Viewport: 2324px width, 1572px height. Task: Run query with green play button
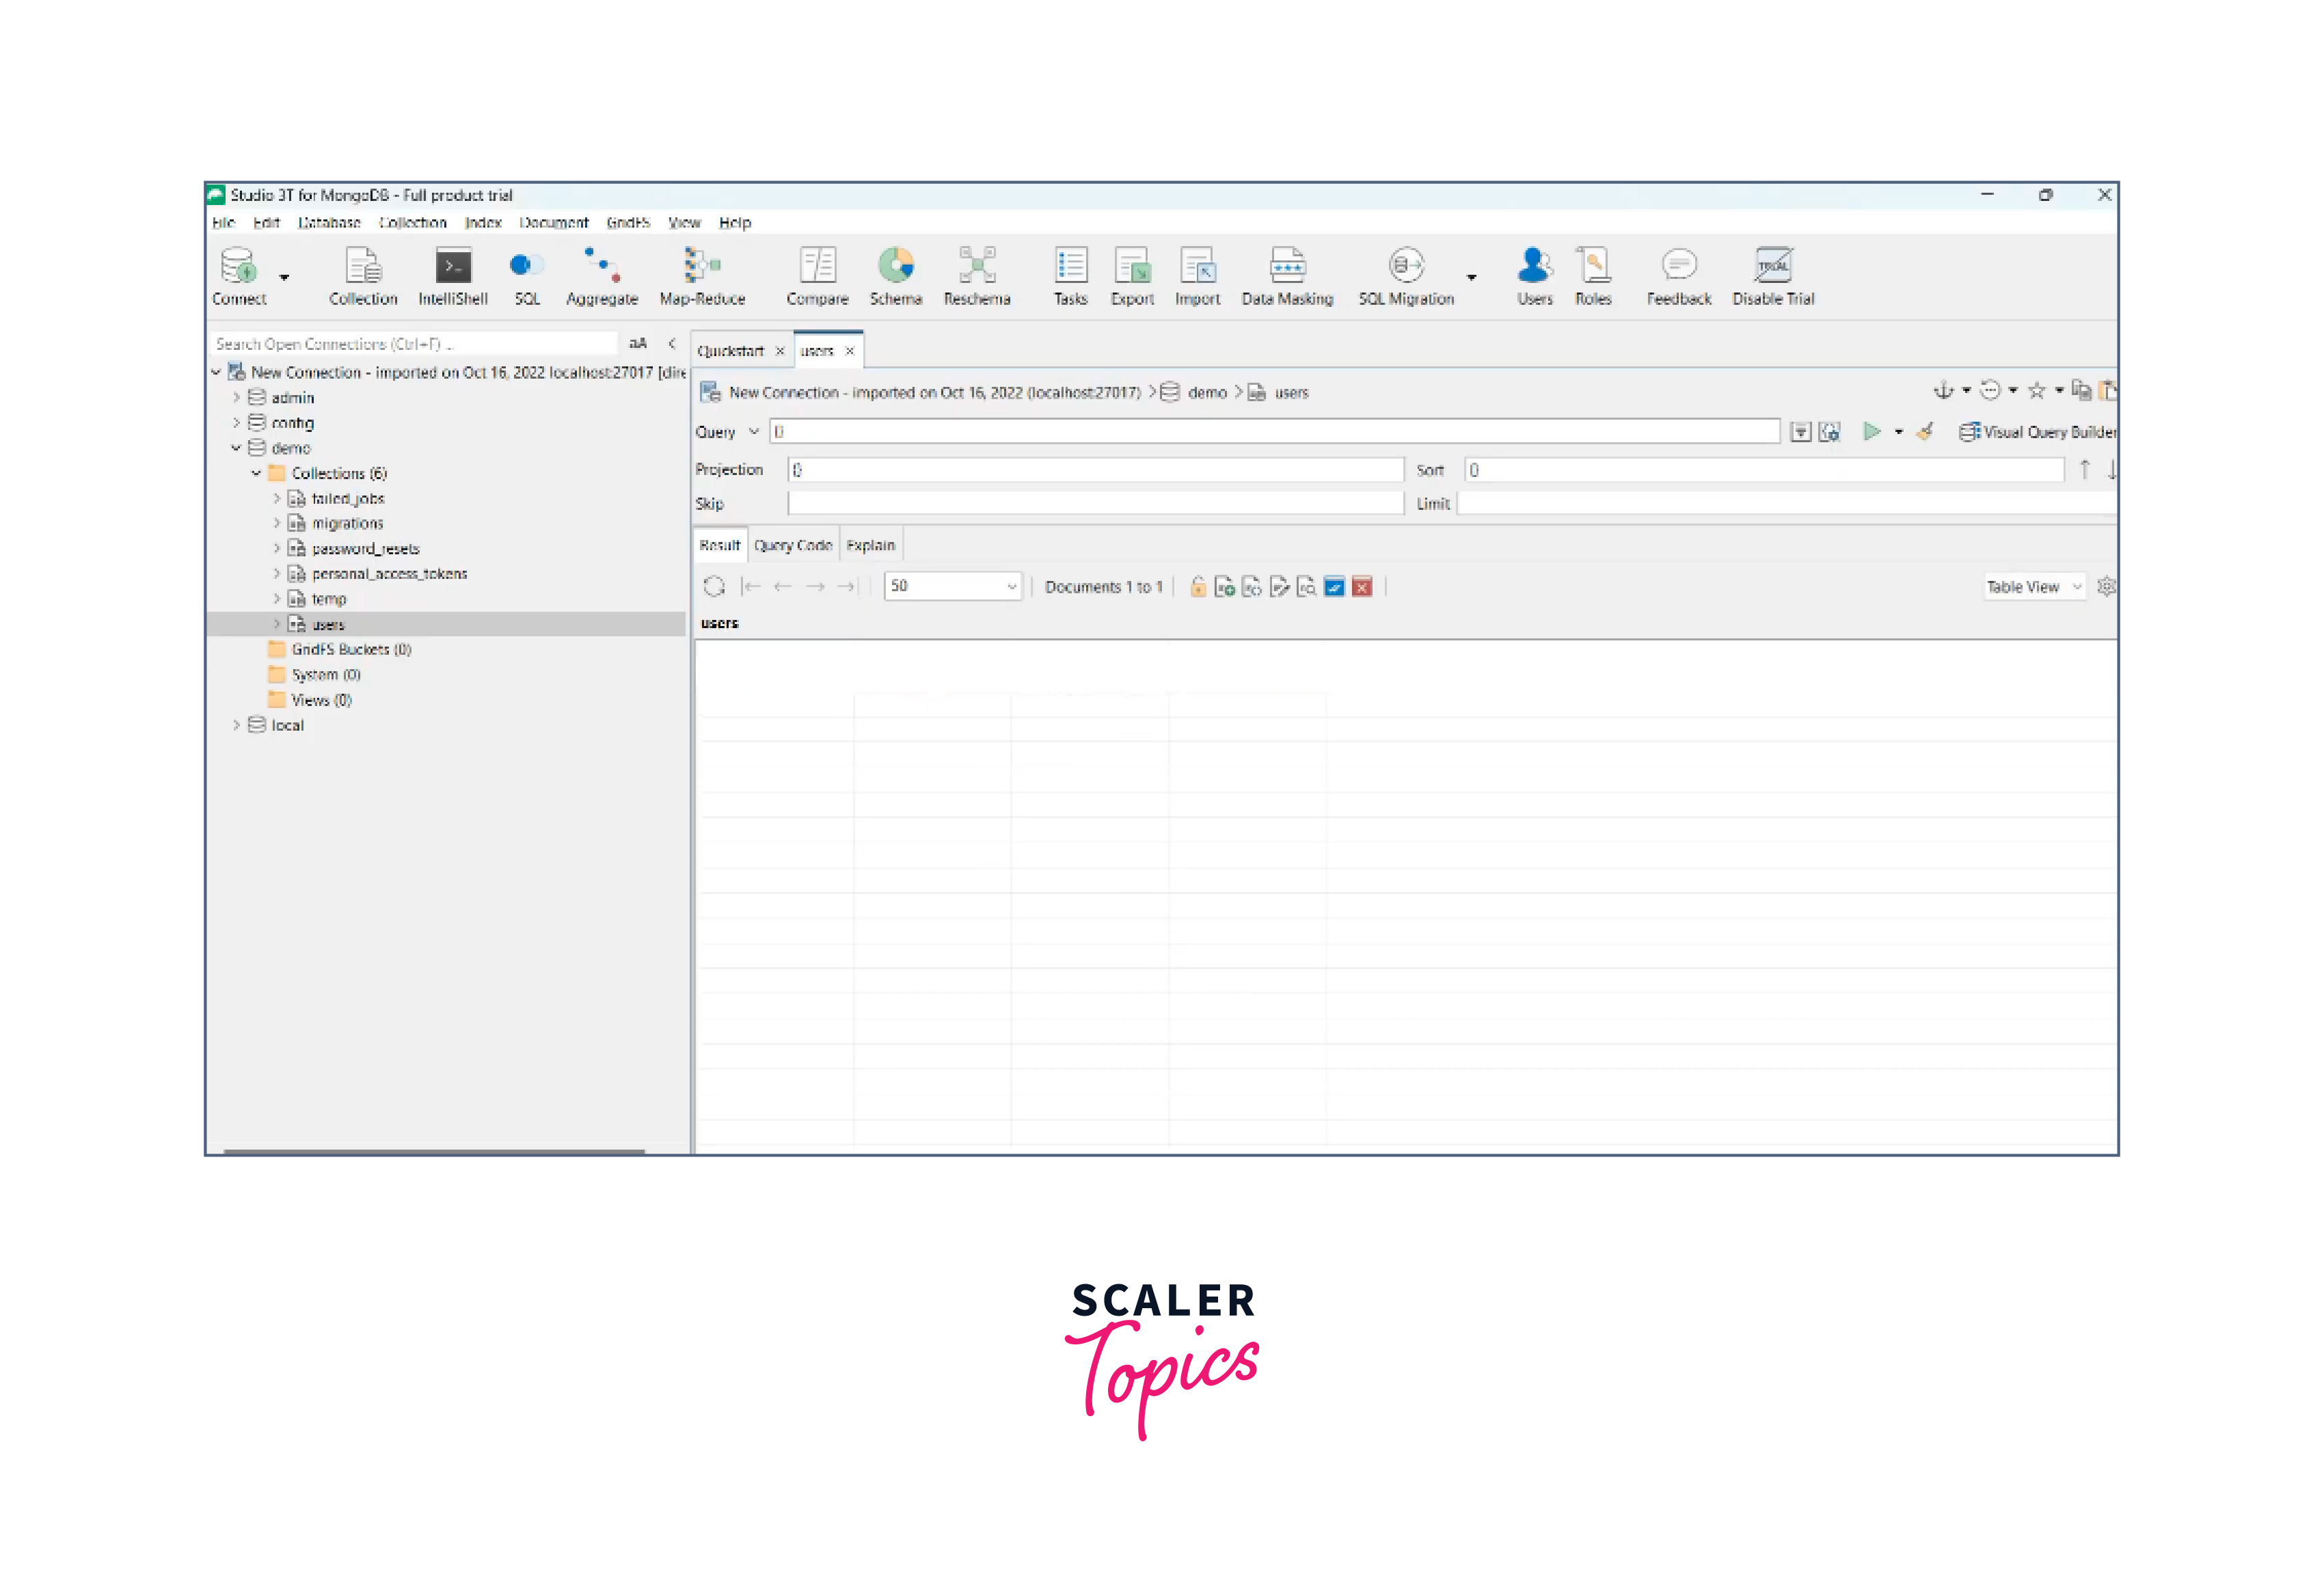[1871, 431]
